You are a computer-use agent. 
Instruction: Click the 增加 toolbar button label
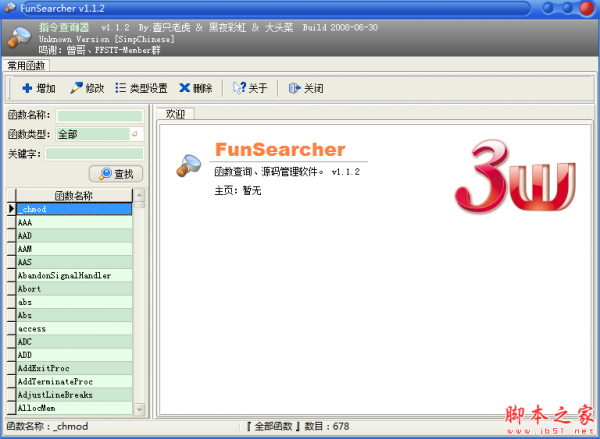click(x=46, y=88)
